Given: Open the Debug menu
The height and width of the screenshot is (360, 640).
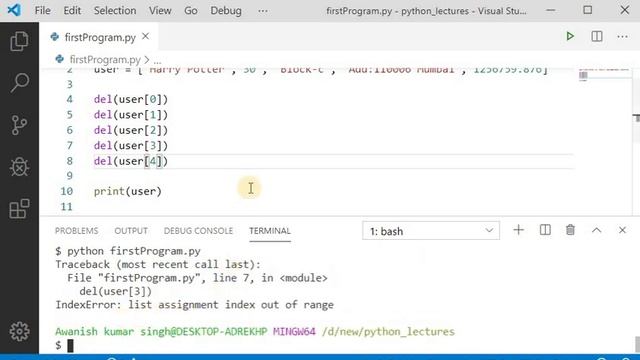Looking at the screenshot, I should tap(226, 11).
